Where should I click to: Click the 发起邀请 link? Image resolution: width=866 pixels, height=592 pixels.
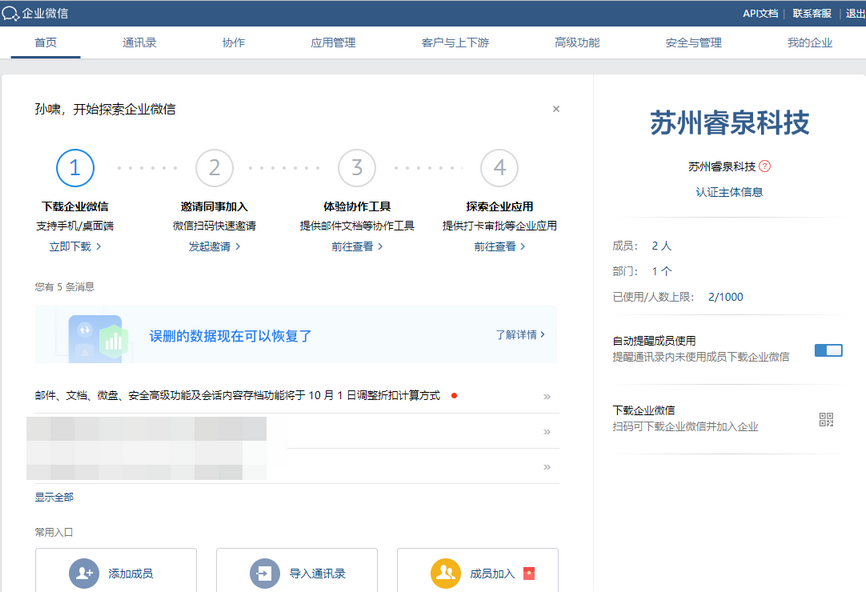point(214,246)
